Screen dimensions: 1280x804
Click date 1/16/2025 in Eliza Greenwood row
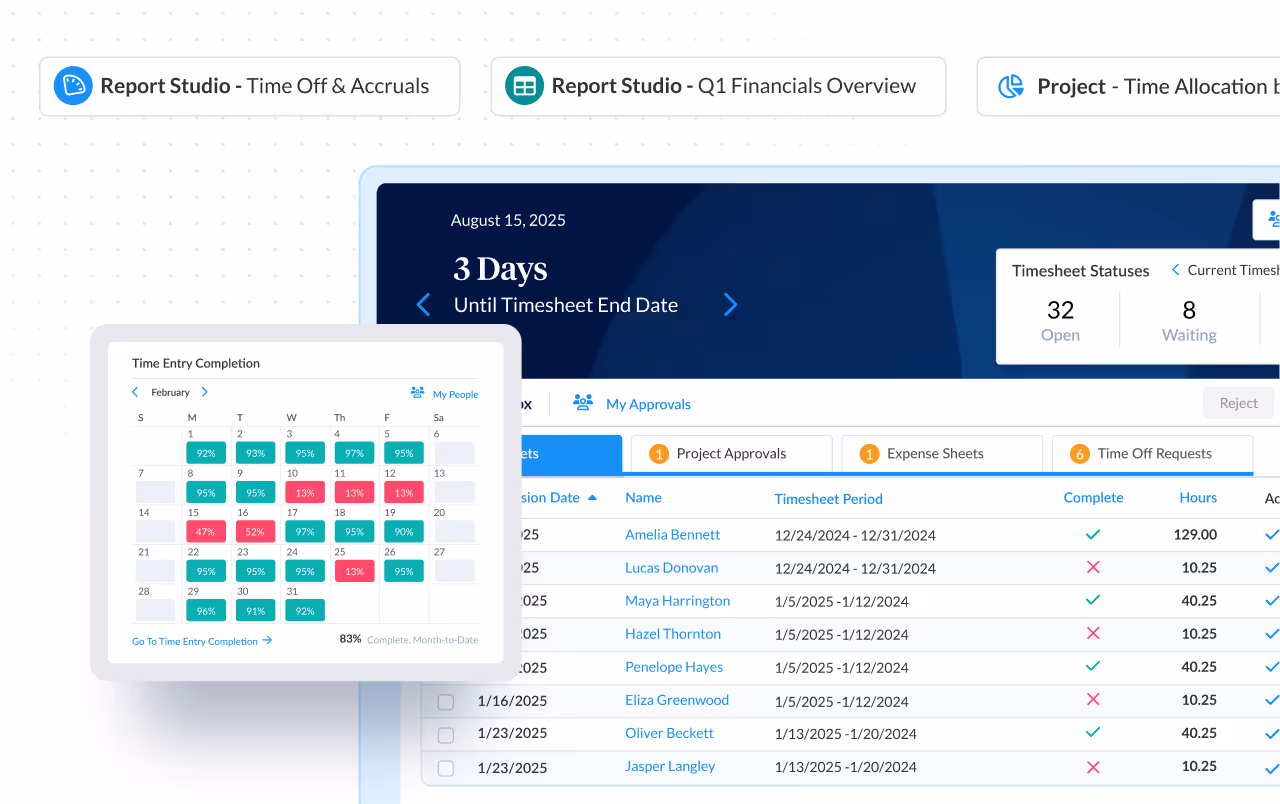tap(512, 700)
